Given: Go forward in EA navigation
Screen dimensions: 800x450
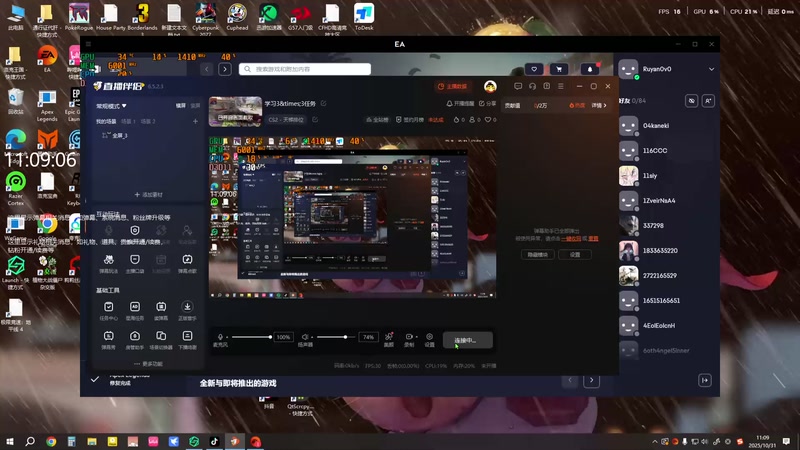Looking at the screenshot, I should [225, 69].
